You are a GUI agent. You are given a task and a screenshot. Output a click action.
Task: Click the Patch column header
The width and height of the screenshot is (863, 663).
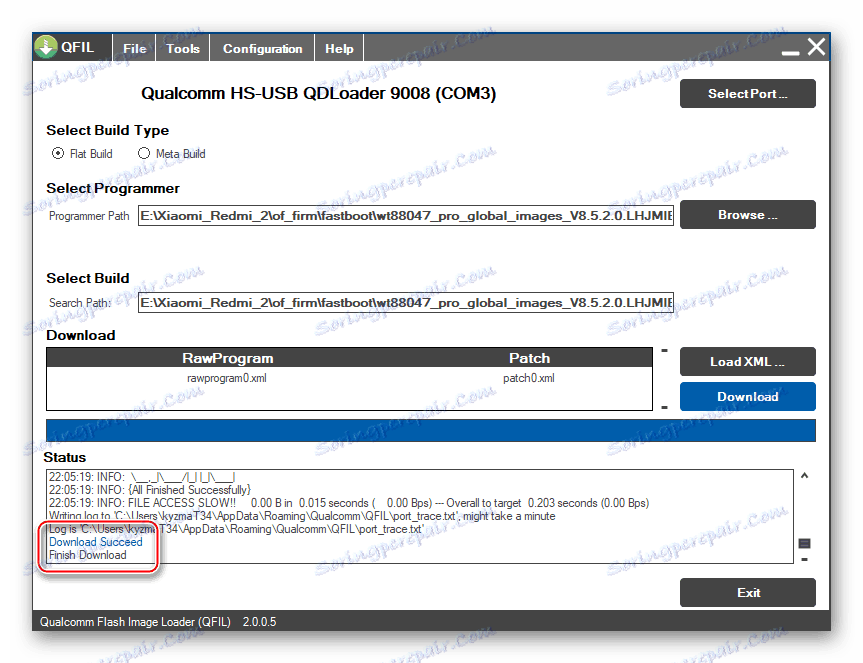click(x=529, y=358)
